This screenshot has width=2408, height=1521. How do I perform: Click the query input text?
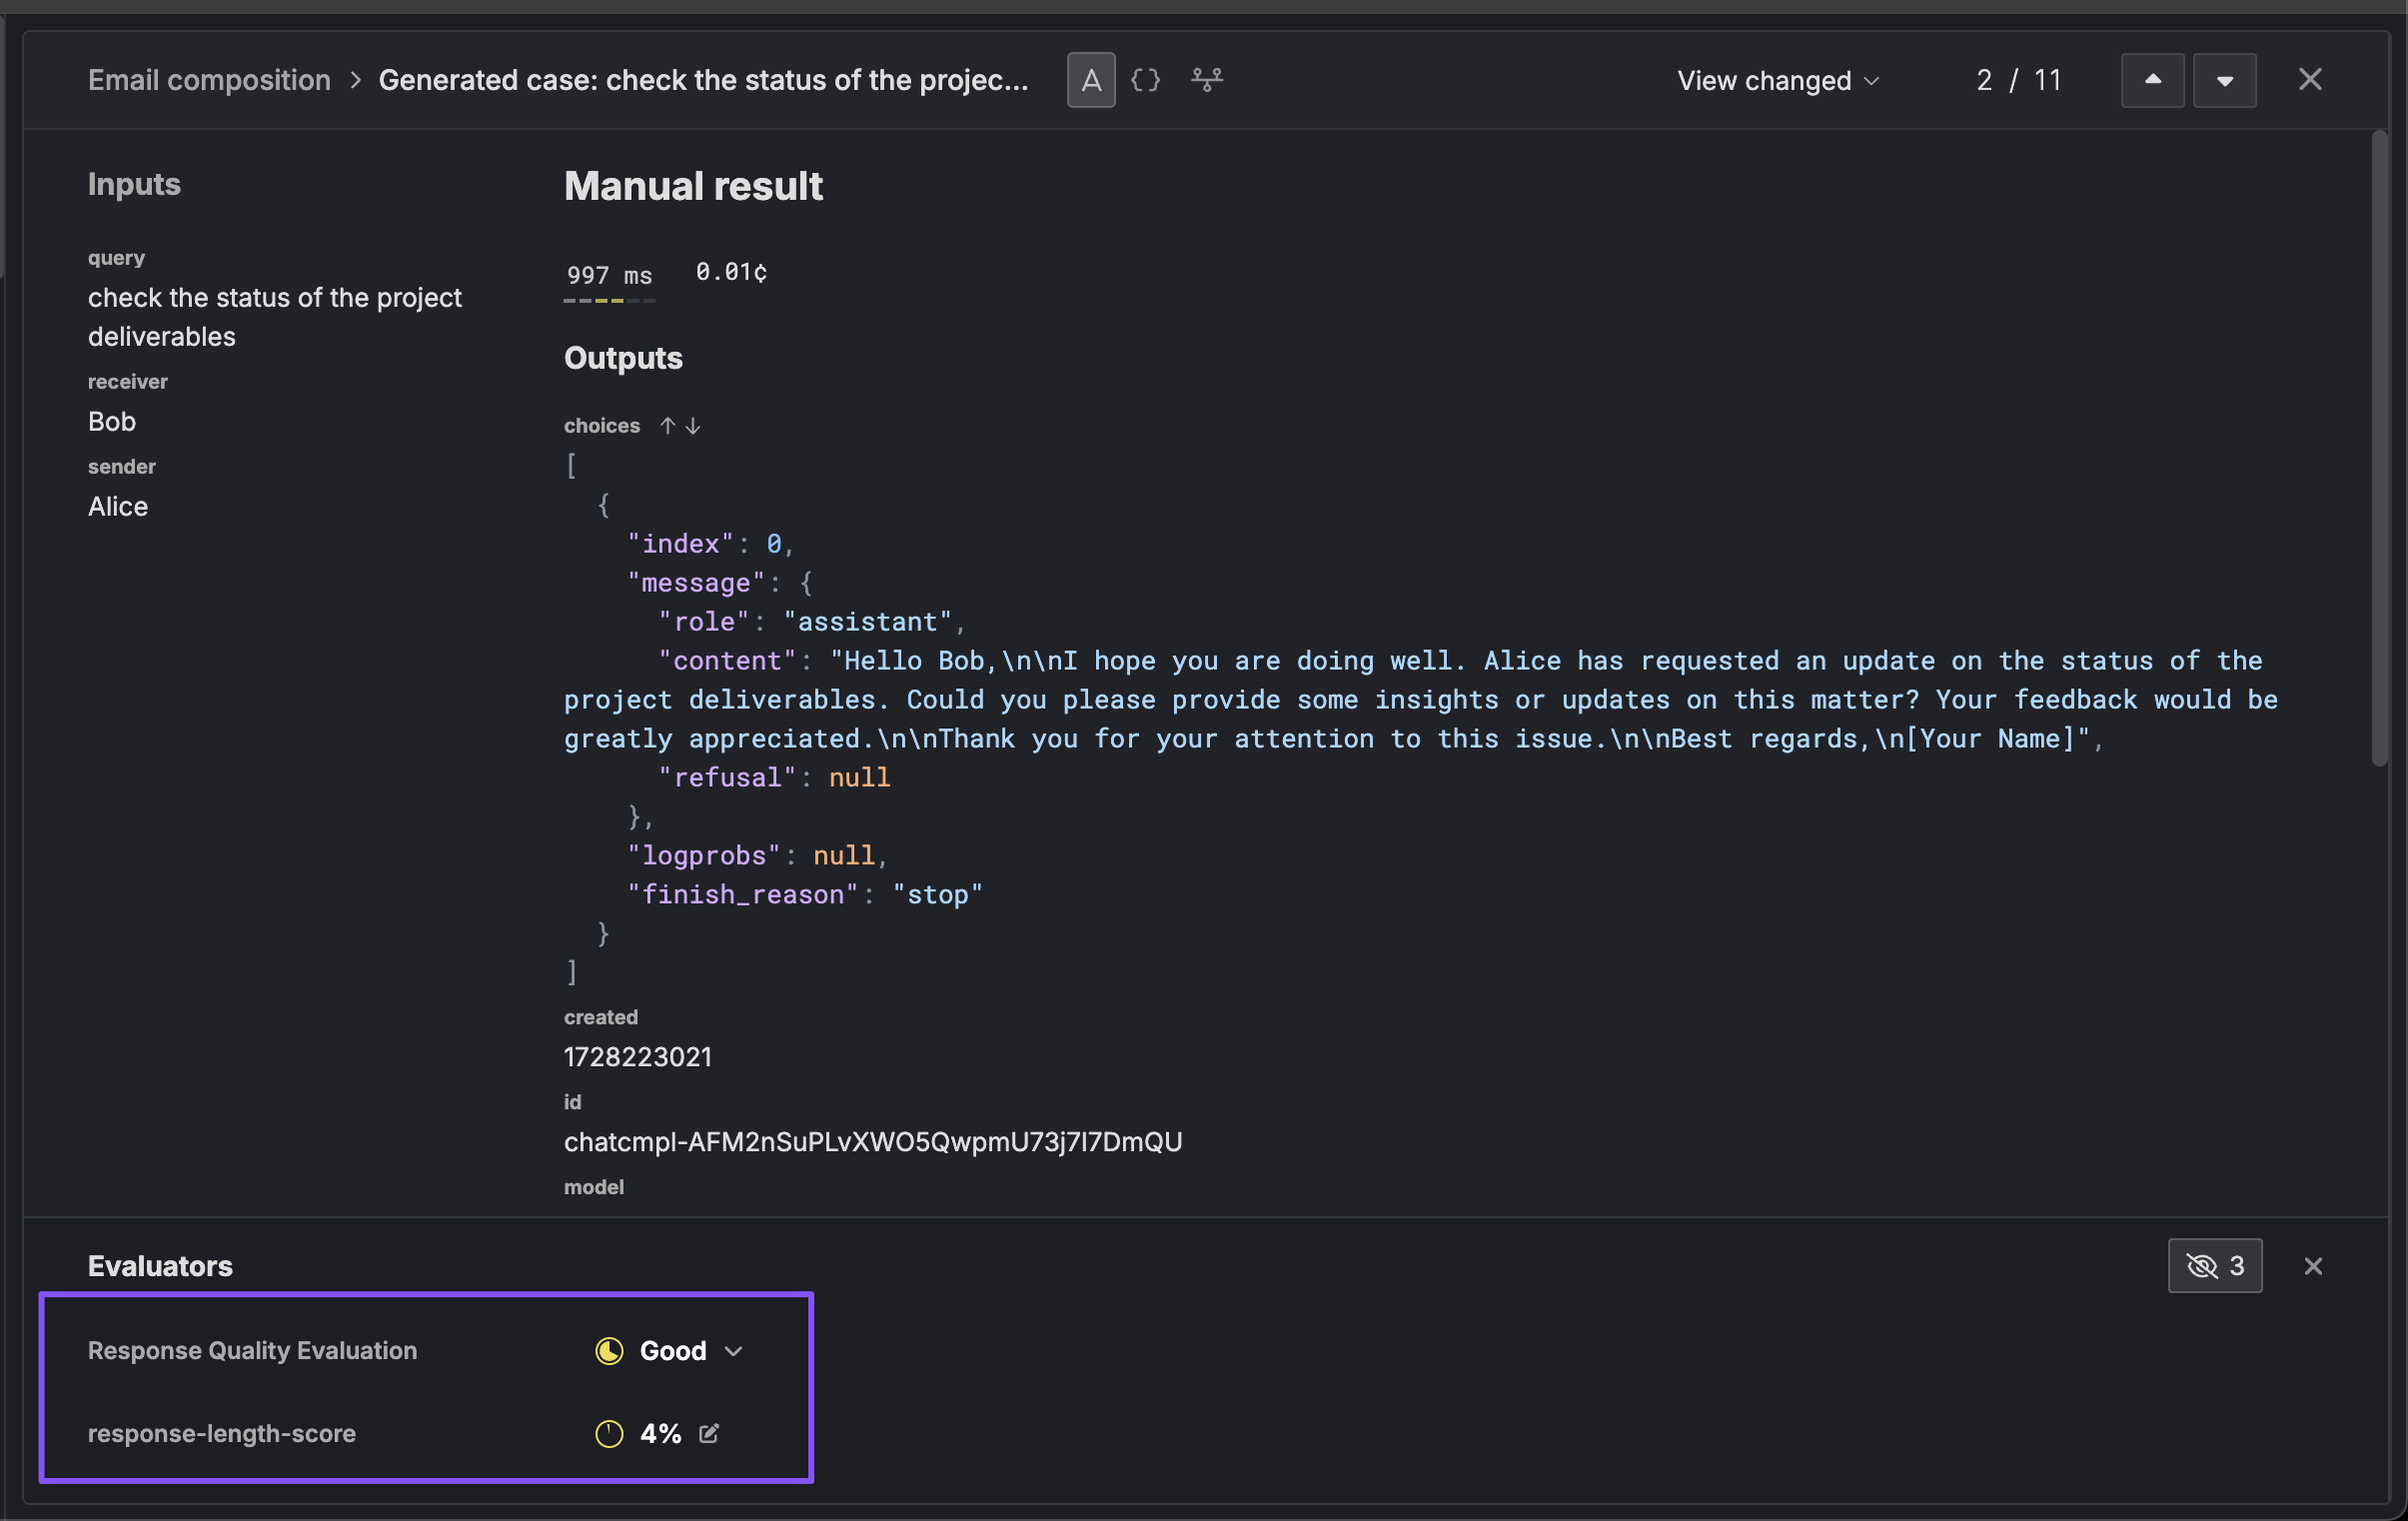pyautogui.click(x=275, y=317)
